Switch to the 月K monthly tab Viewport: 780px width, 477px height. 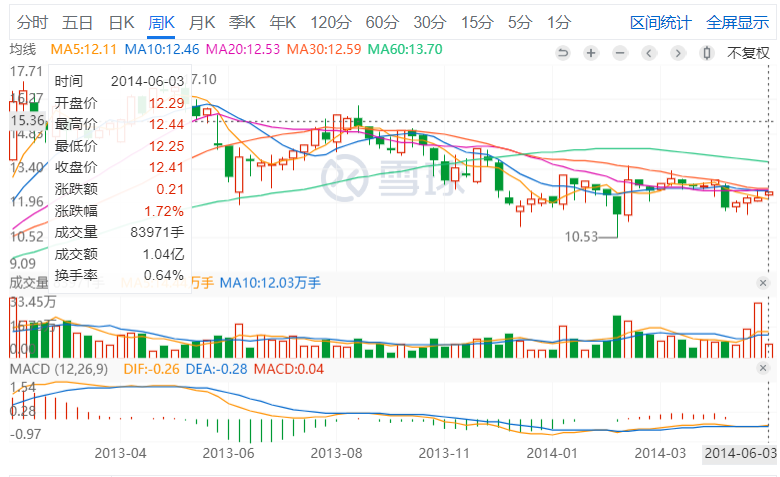(x=202, y=22)
